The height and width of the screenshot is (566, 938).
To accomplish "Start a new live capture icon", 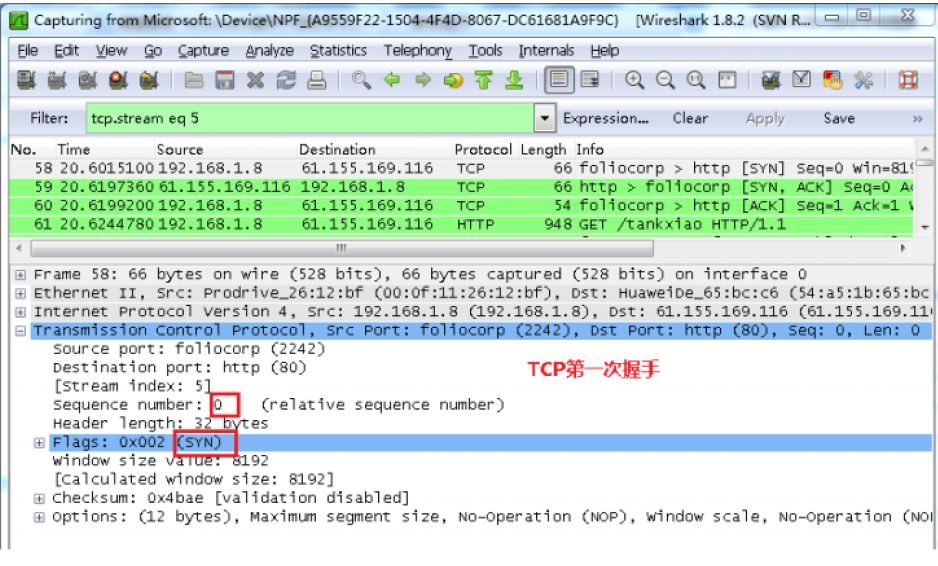I will [87, 80].
